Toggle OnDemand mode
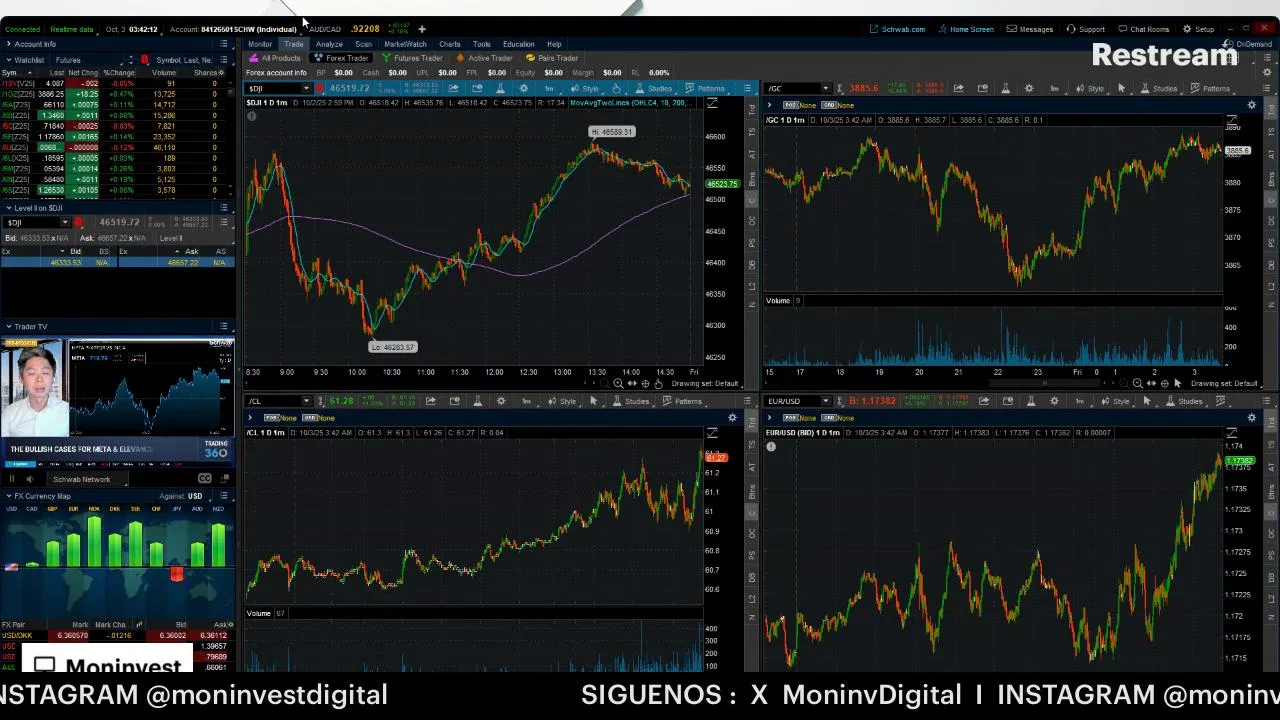 click(x=1249, y=44)
